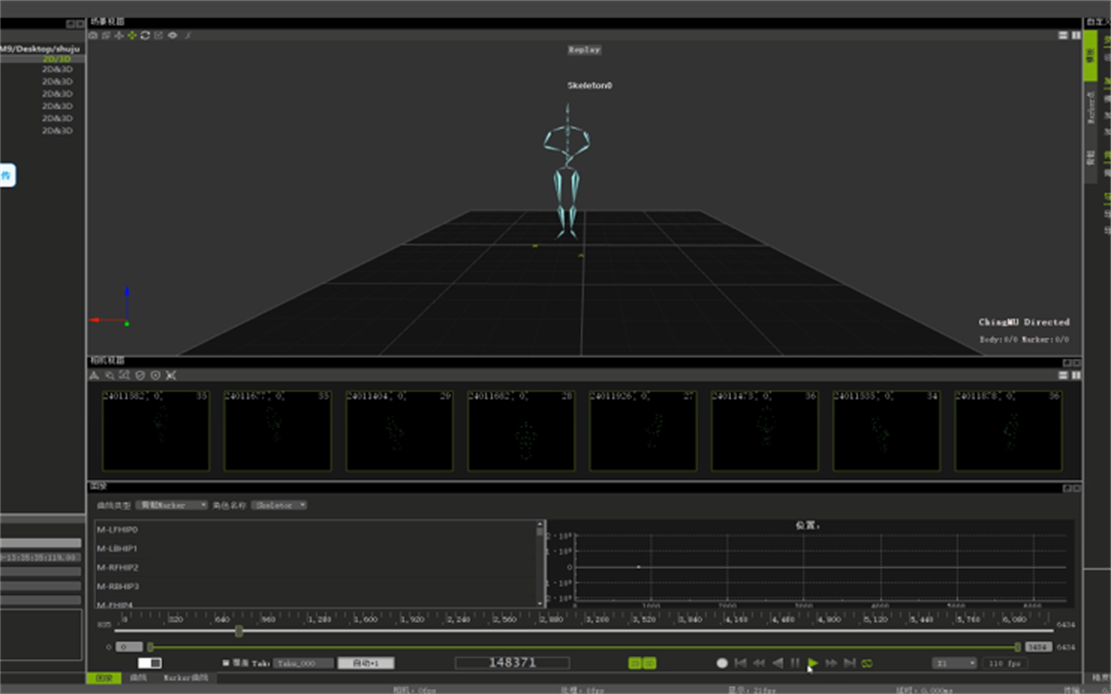Click the fit-to-view icon in camera toolbar
Screen dimensions: 1111x694
click(171, 375)
